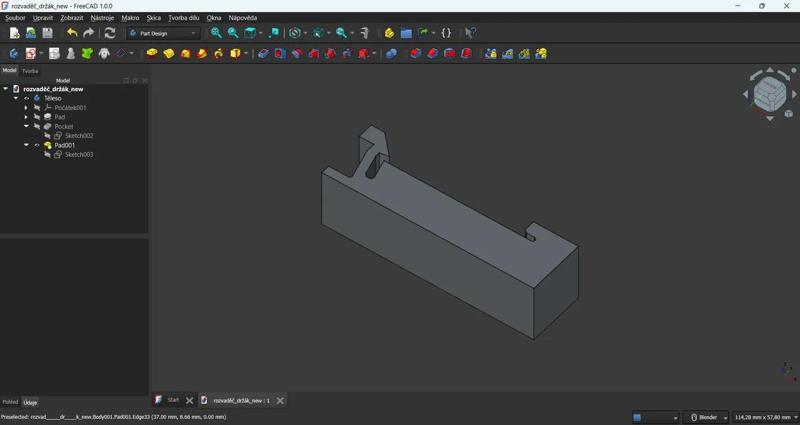This screenshot has width=800, height=425.
Task: Toggle visibility eye of Těleso body
Action: (27, 98)
